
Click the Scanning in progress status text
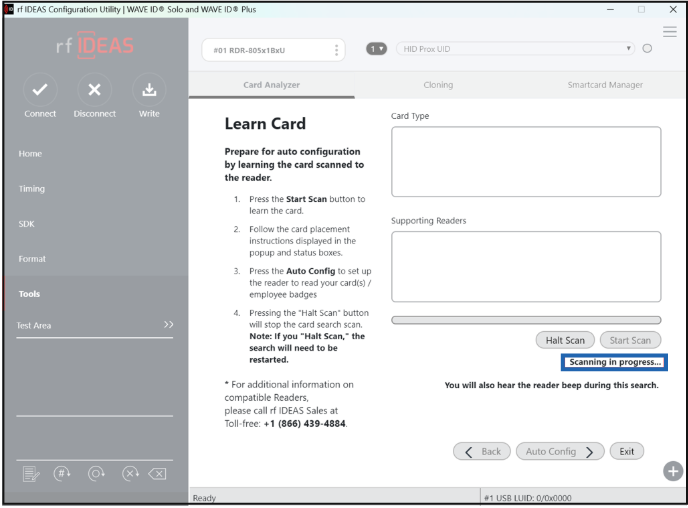point(614,362)
